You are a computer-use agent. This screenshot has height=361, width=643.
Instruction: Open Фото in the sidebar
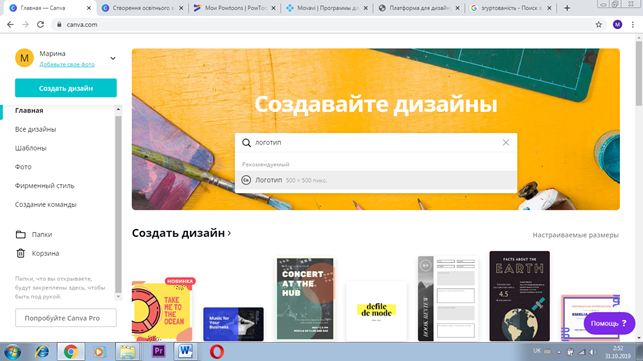coord(23,167)
